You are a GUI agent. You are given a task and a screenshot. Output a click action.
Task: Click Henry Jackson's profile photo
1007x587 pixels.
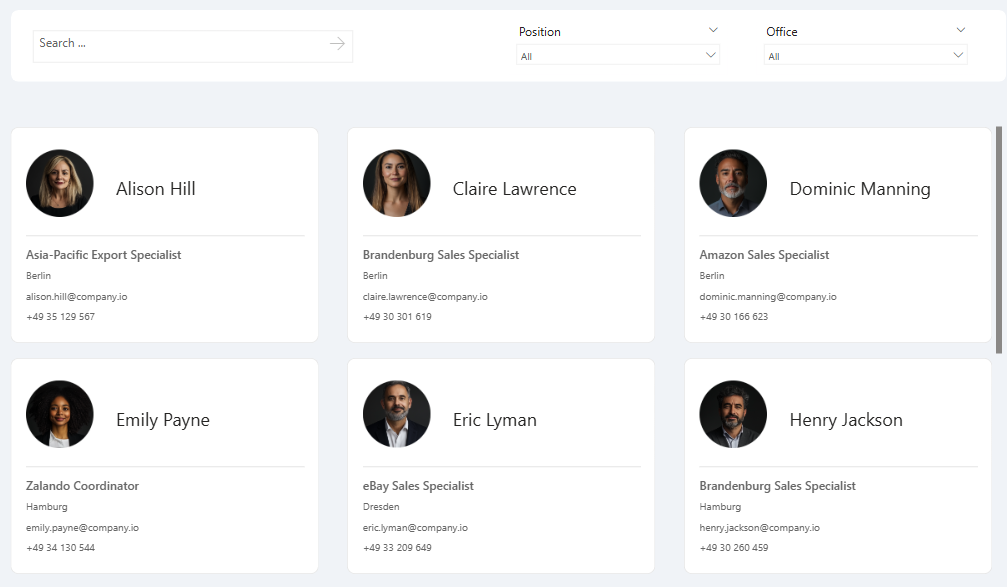(733, 414)
